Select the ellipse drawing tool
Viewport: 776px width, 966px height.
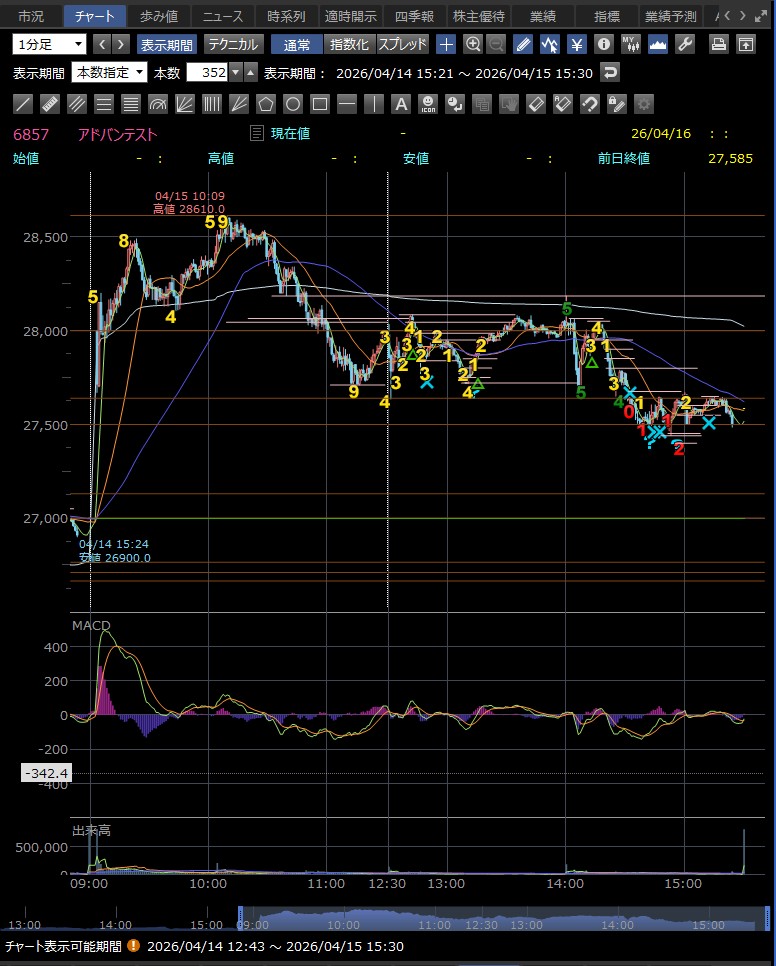pyautogui.click(x=293, y=104)
